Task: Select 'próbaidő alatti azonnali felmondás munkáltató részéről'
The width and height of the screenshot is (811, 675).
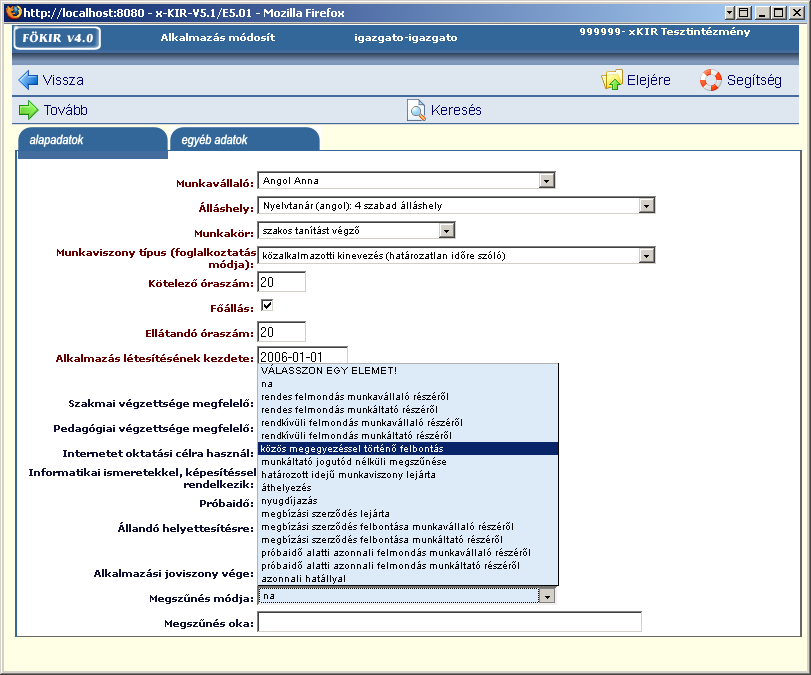Action: click(408, 565)
